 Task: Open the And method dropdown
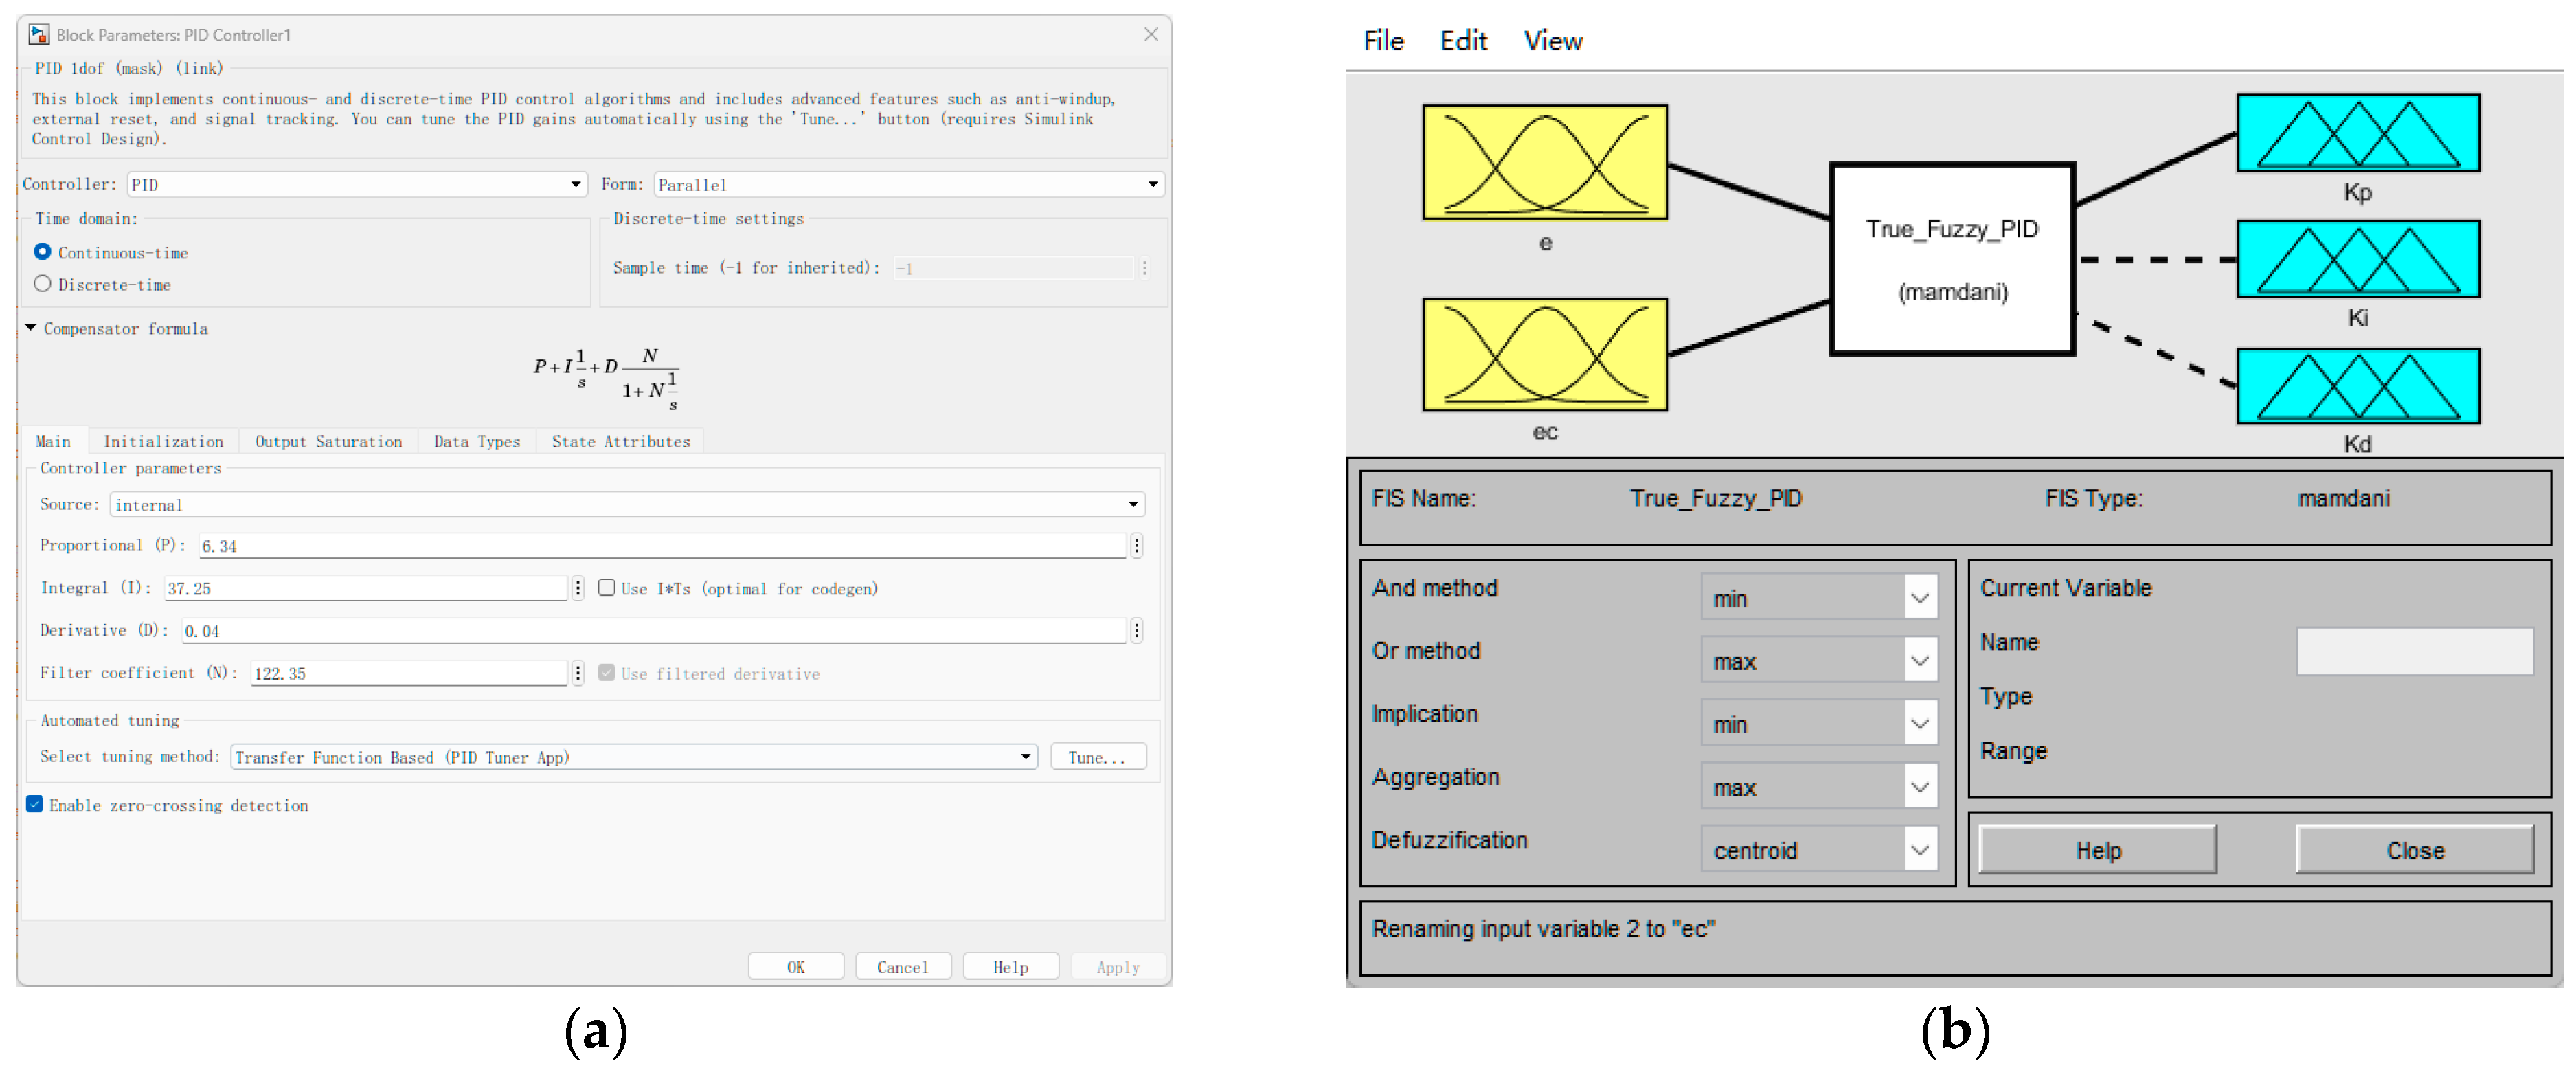pos(1818,598)
